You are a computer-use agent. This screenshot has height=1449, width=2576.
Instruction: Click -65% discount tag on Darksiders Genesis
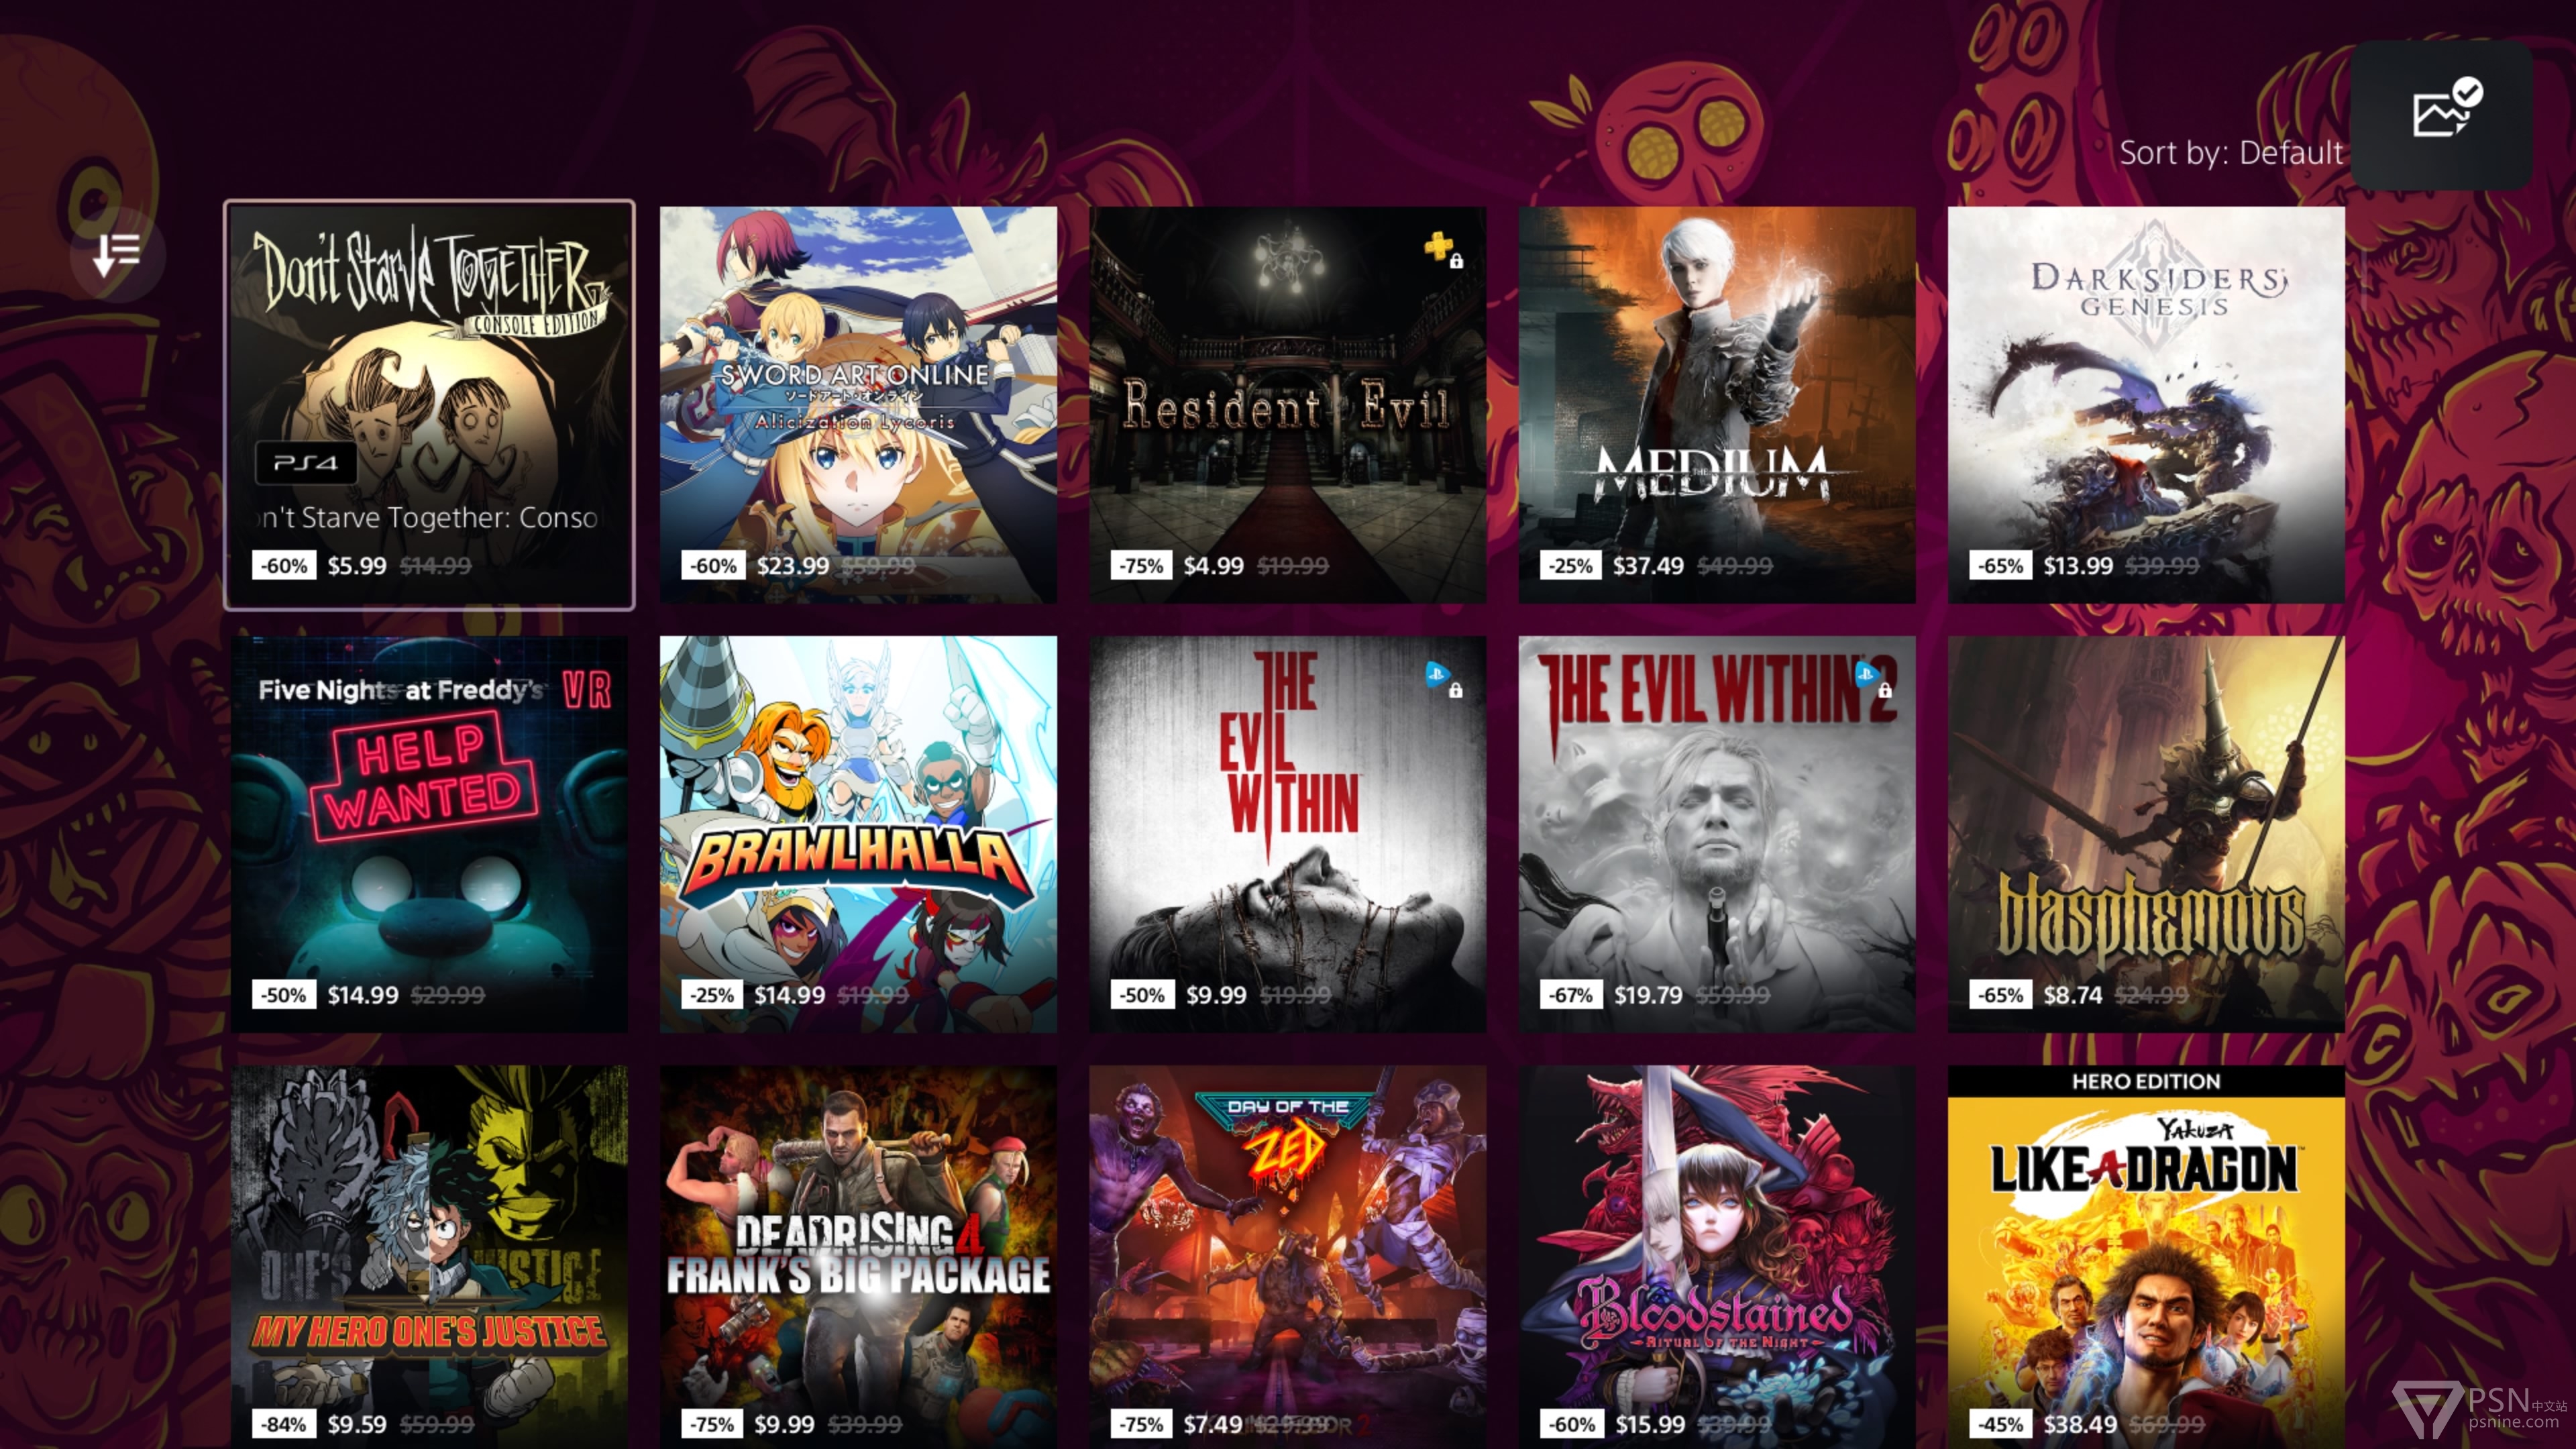2000,565
